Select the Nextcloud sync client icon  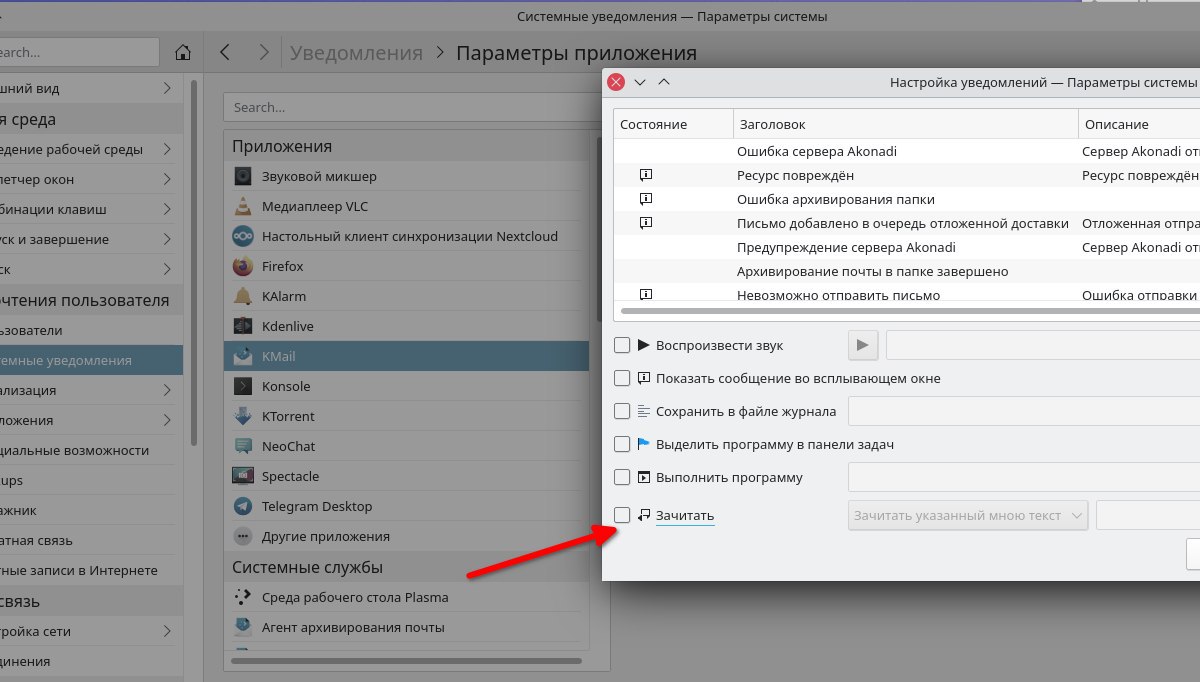243,236
